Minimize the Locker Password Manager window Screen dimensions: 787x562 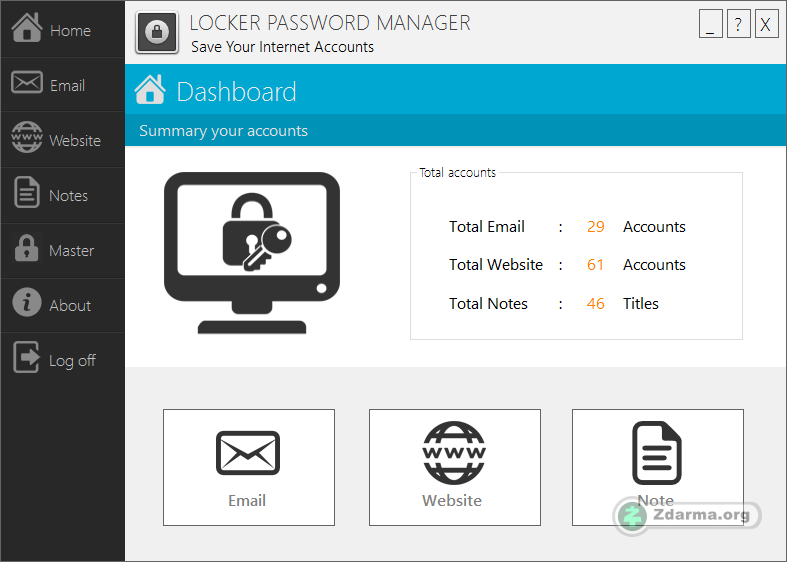point(710,24)
